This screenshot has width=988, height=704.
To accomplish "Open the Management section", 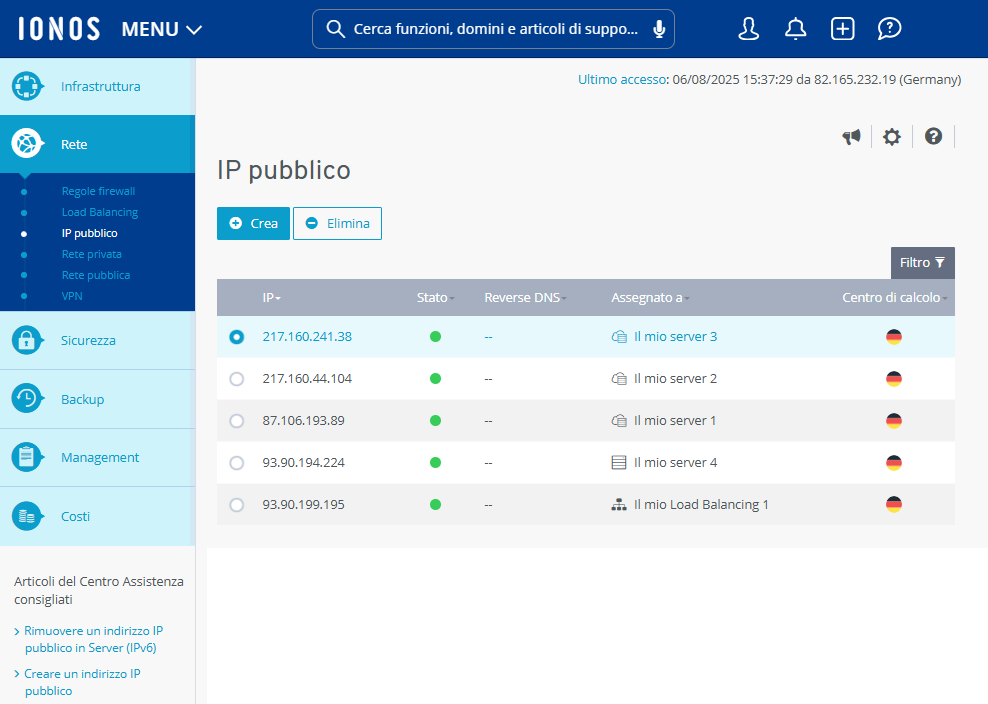I will click(98, 458).
